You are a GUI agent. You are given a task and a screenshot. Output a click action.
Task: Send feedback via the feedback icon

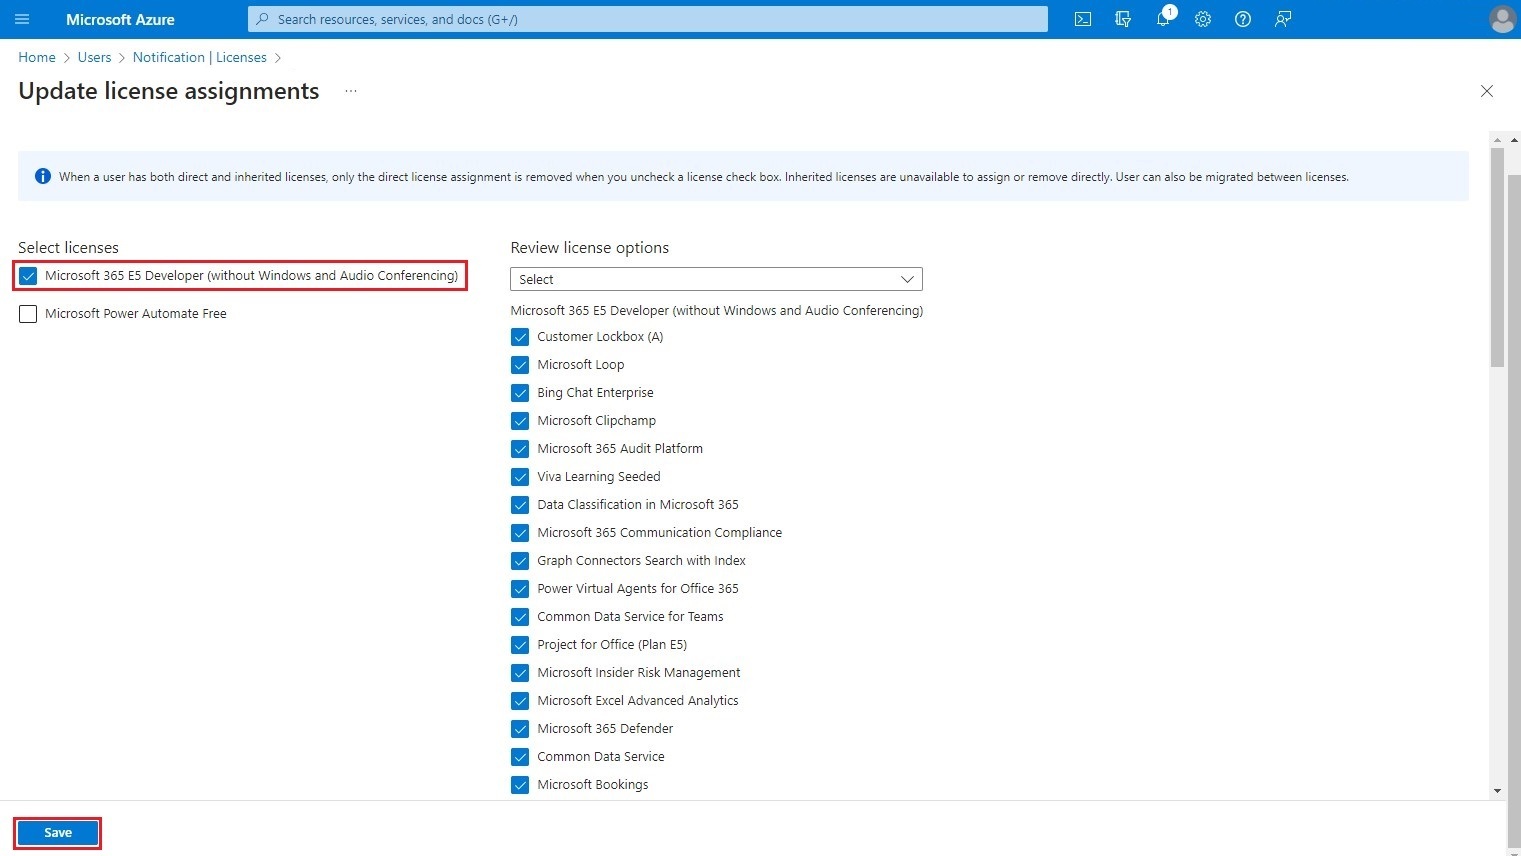1283,19
